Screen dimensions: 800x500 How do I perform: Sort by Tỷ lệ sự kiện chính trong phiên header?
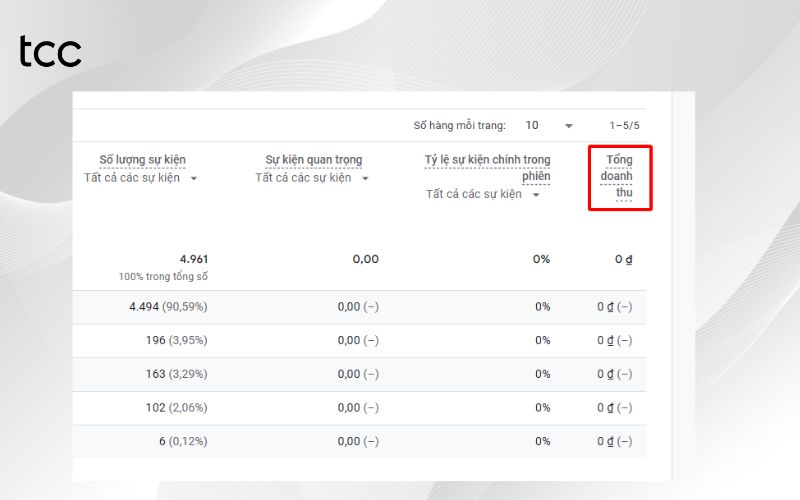point(487,168)
